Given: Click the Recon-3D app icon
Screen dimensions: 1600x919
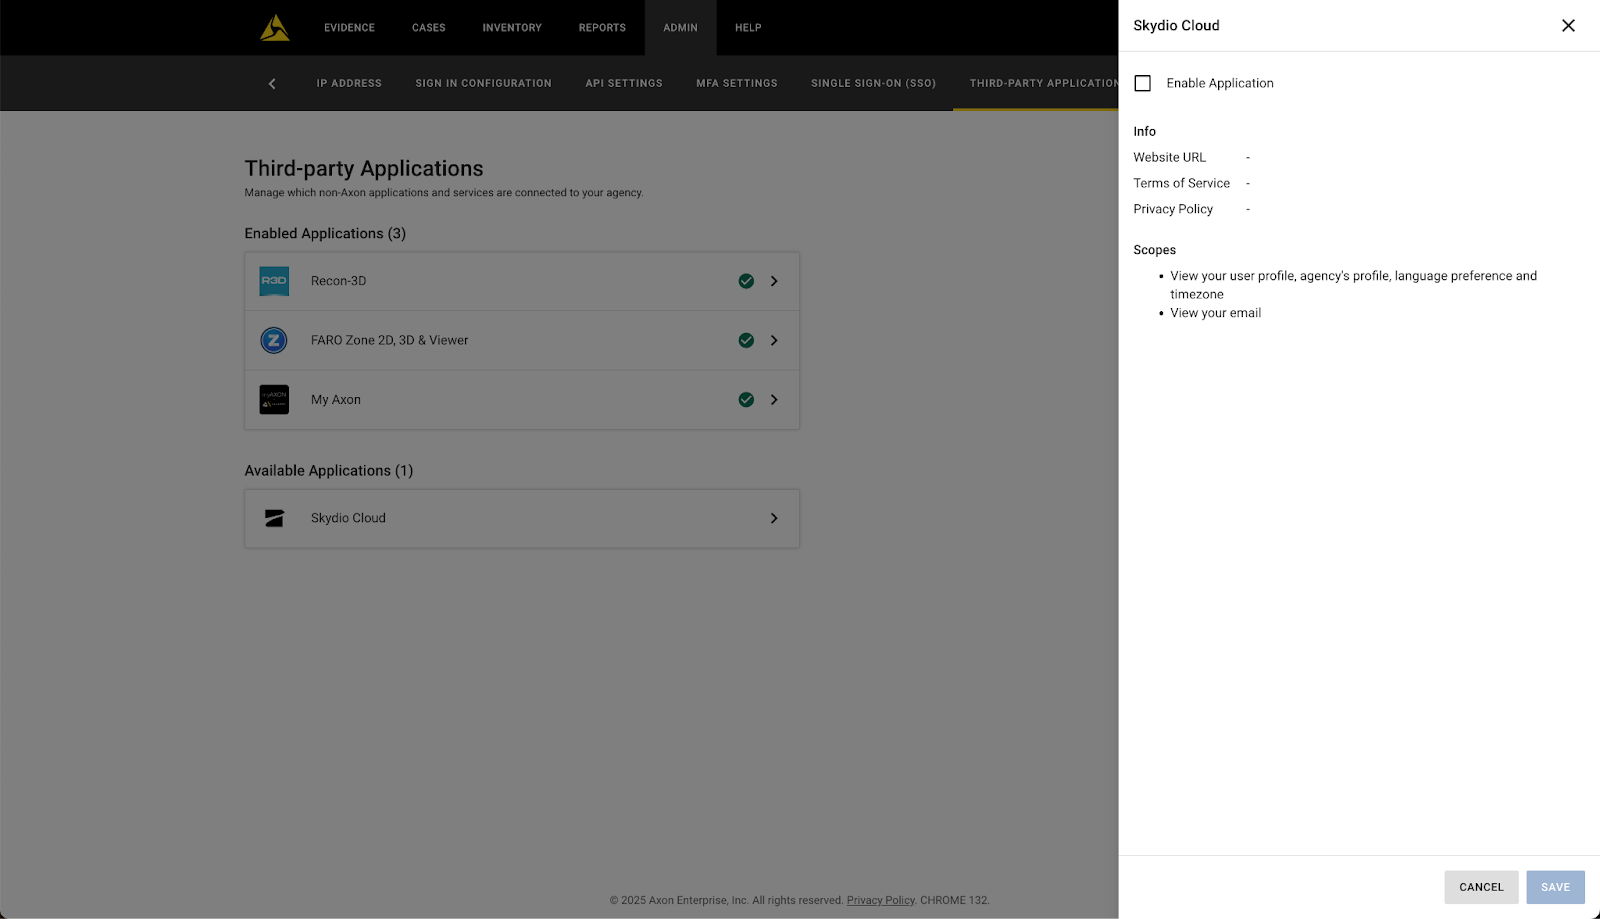Looking at the screenshot, I should tap(274, 281).
